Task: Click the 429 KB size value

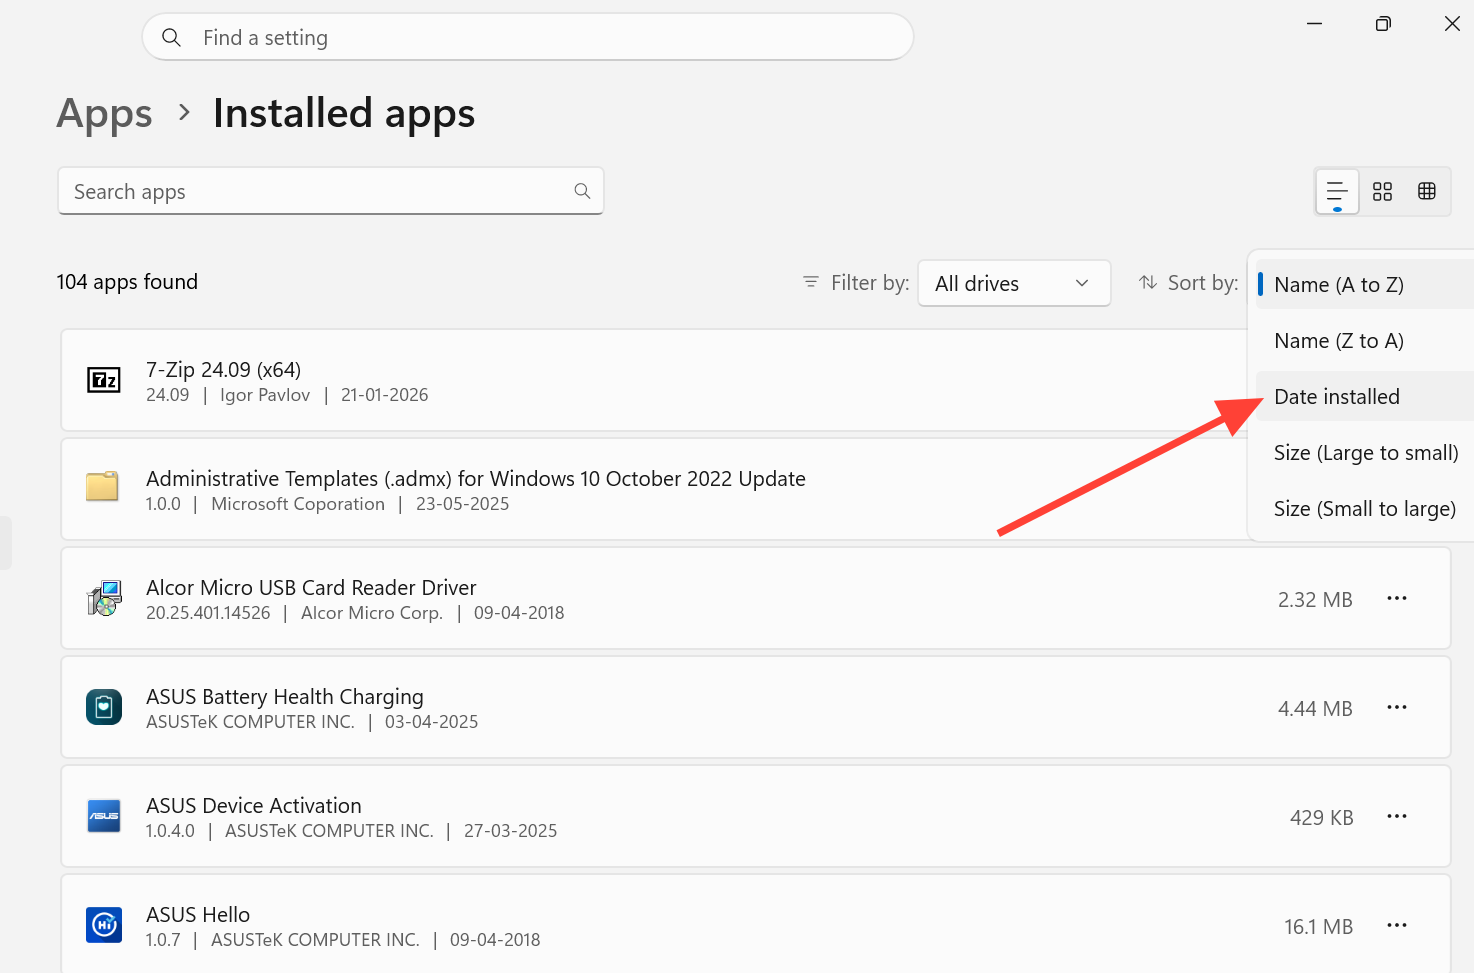Action: click(x=1321, y=818)
